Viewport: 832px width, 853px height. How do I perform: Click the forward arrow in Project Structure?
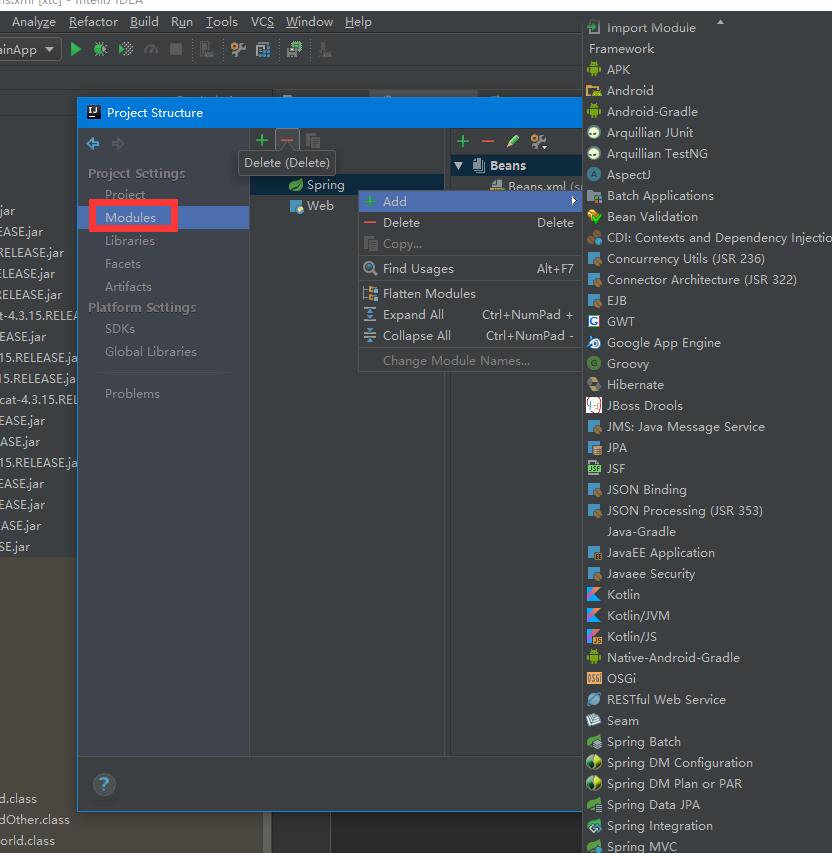coord(118,143)
